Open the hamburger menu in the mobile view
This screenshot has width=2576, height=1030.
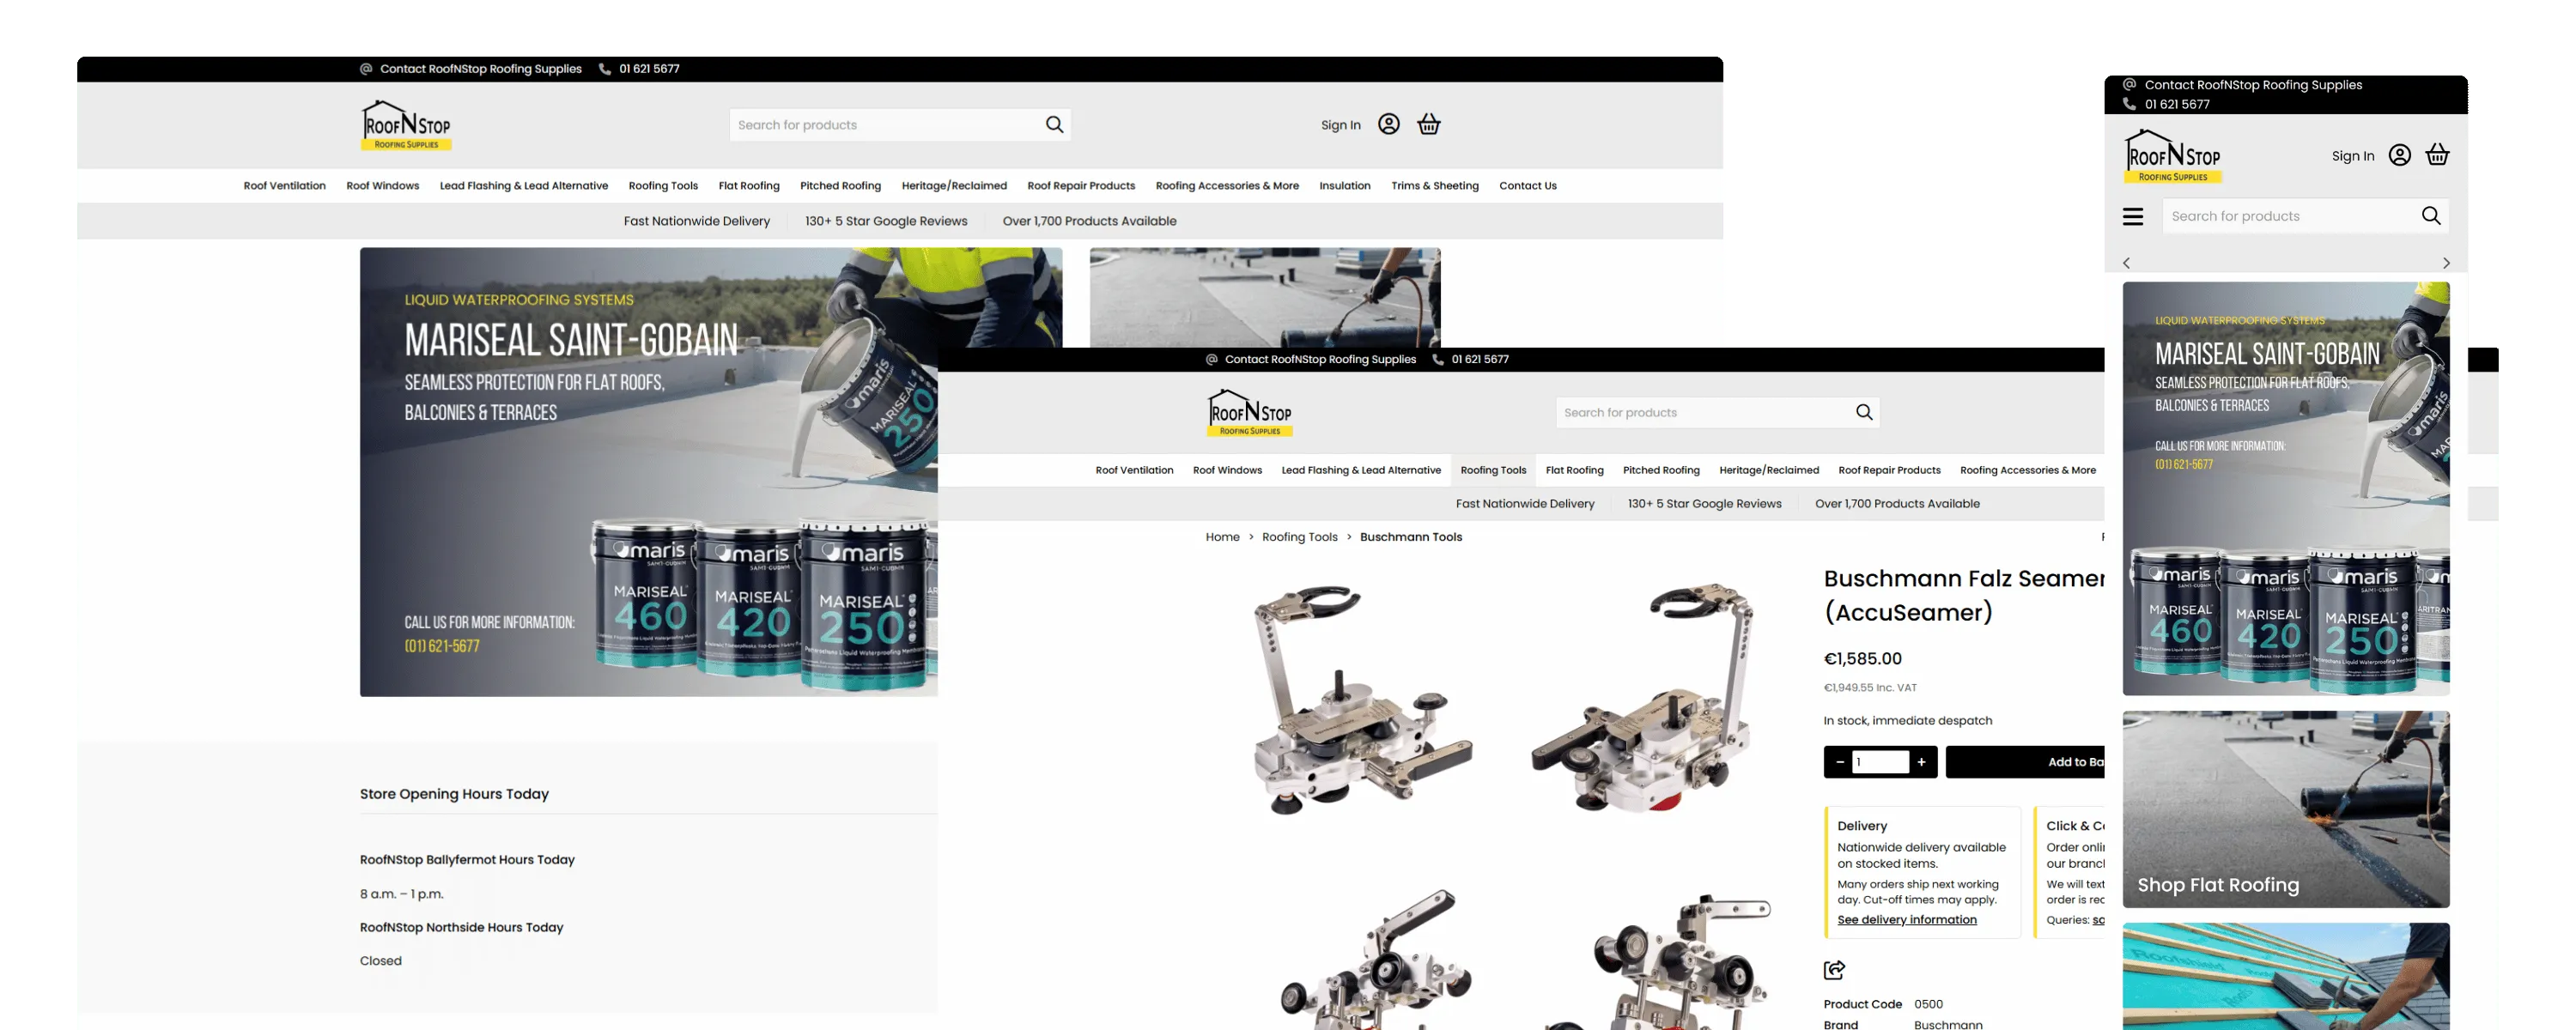click(x=2133, y=216)
